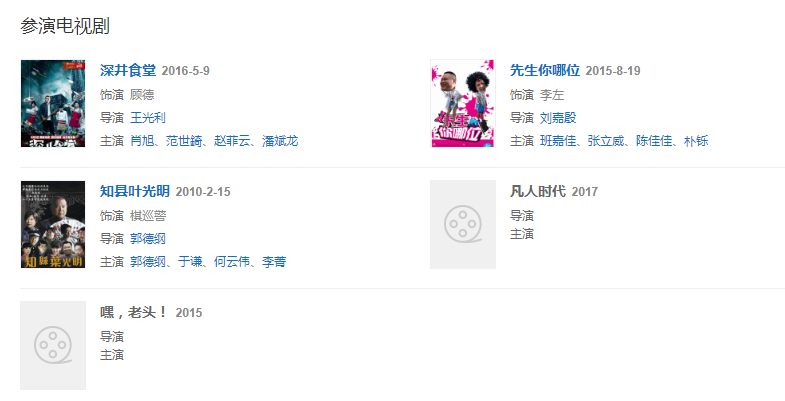
Task: Click the 先生你哪位 poster thumbnail
Action: [x=463, y=104]
